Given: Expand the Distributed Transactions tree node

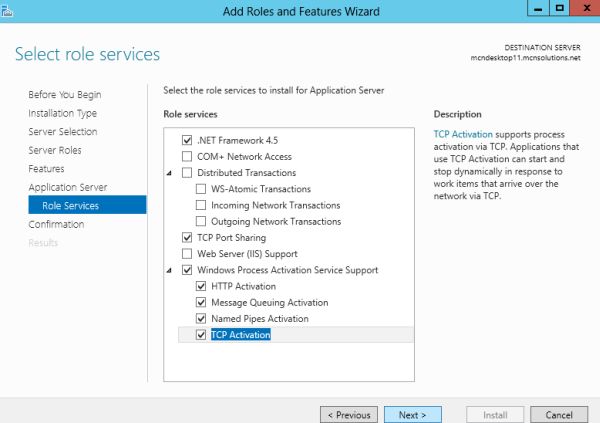Looking at the screenshot, I should pyautogui.click(x=171, y=173).
